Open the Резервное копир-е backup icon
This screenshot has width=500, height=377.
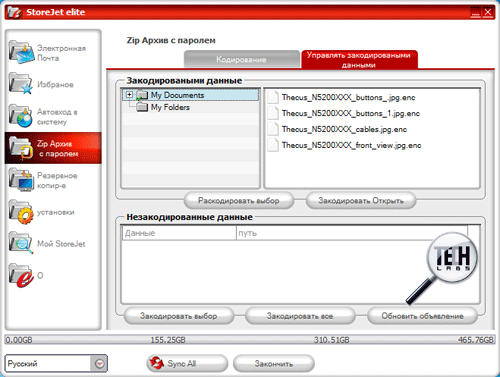tap(21, 179)
